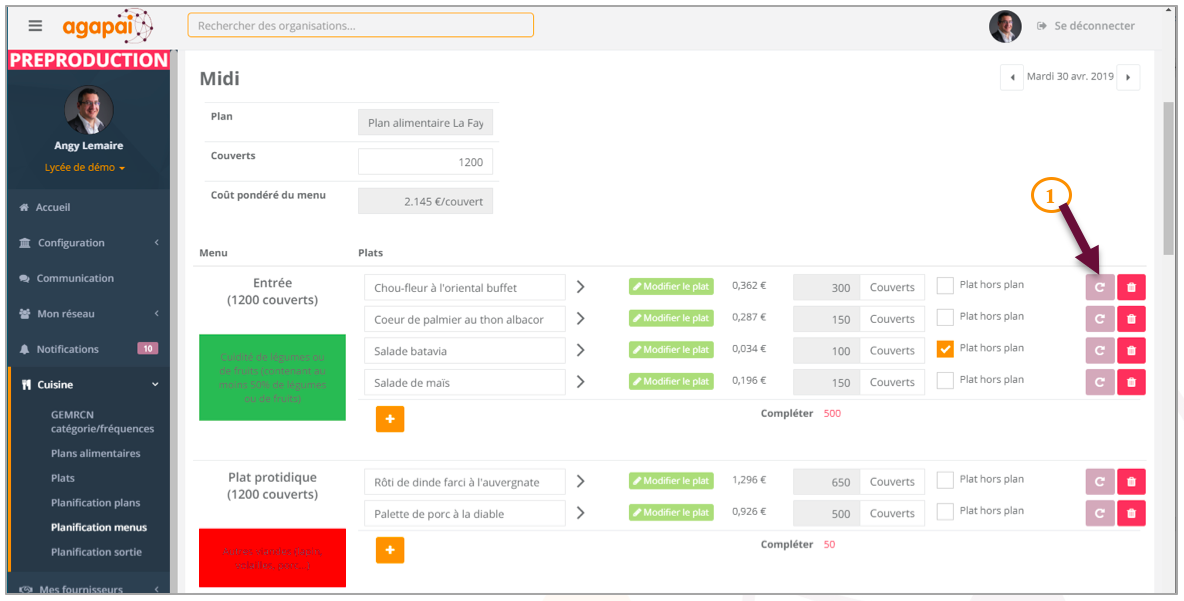Delete the Salade de maïs dish
Screen dimensions: 1184x601
point(1131,383)
